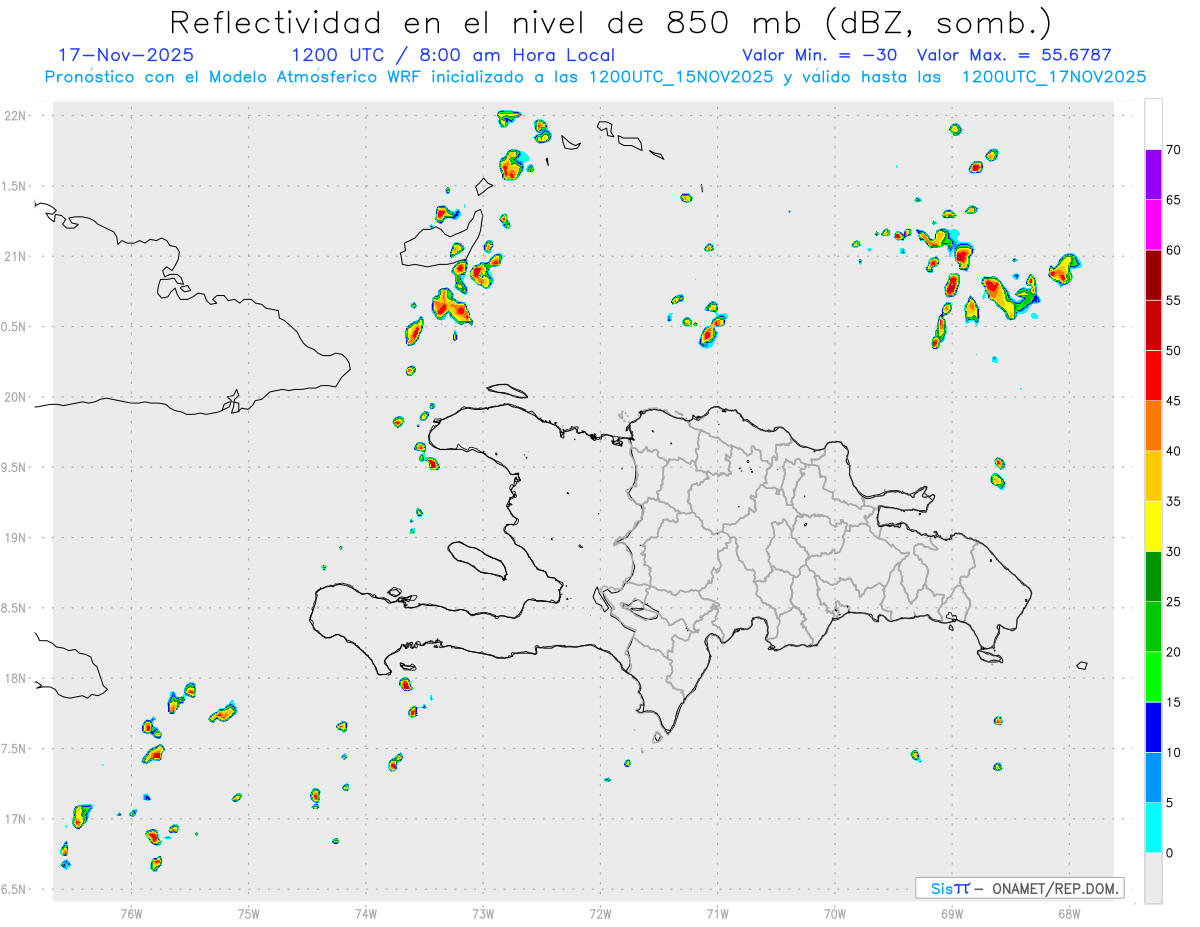Click the 'Valor Min. = -30' text

click(819, 55)
